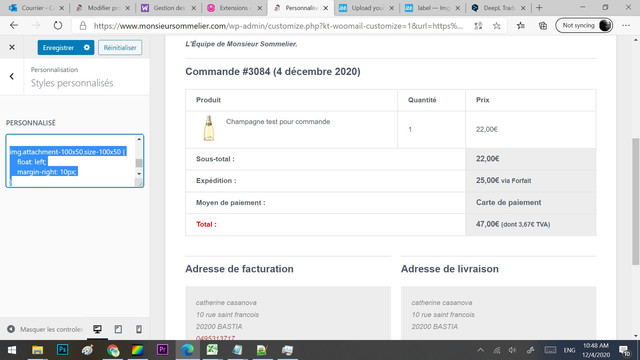Click Carte de paiement text
This screenshot has width=640, height=360.
tap(509, 202)
